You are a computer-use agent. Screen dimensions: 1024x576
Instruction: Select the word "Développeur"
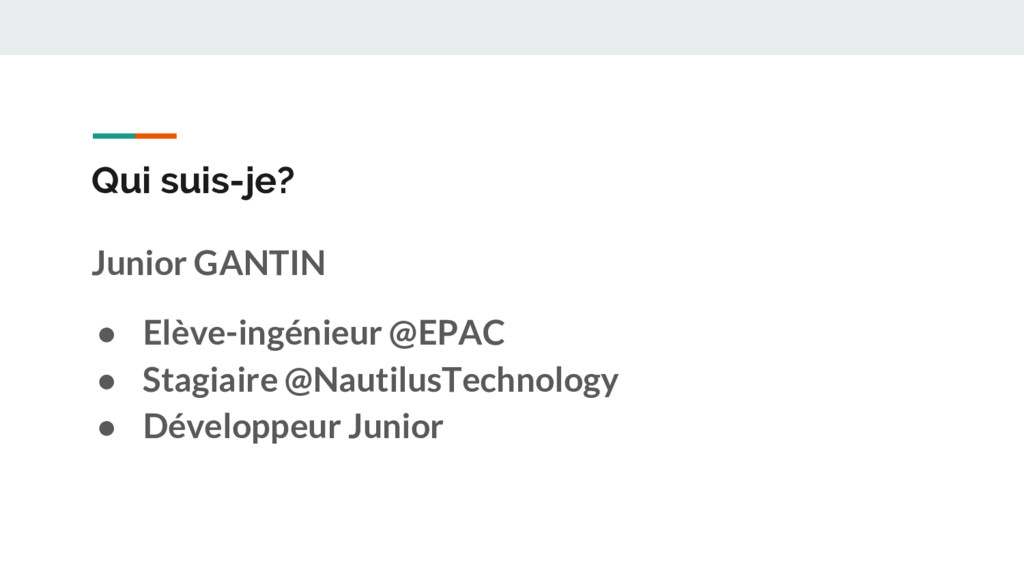click(242, 427)
